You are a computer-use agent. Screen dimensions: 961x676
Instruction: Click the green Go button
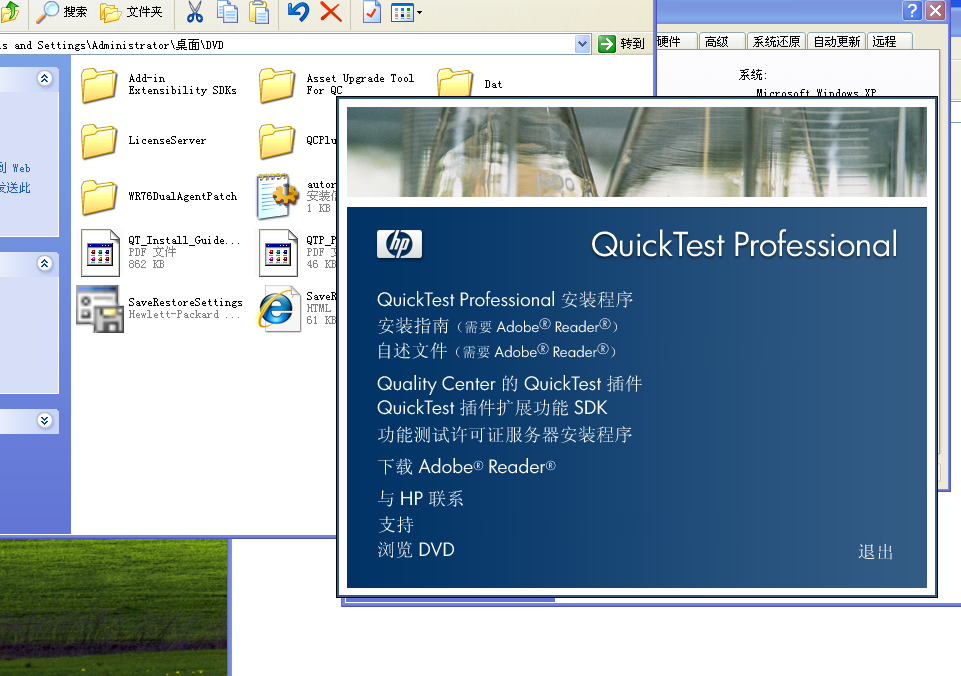(x=621, y=44)
